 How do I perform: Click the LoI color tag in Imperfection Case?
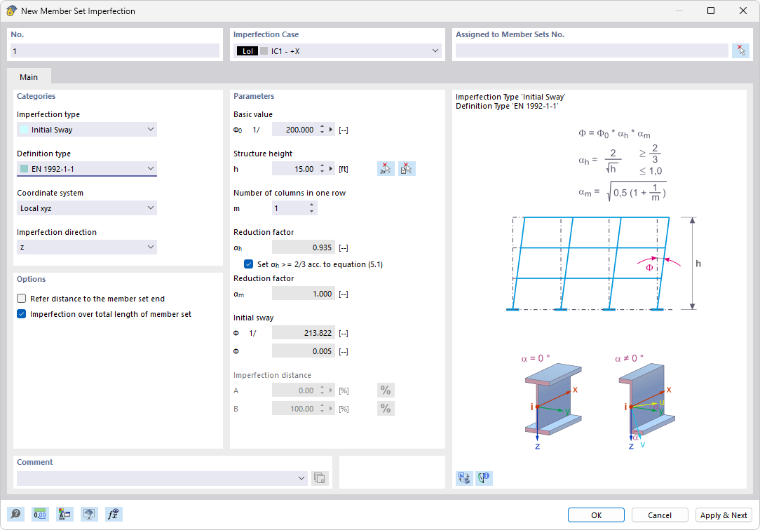pos(247,51)
